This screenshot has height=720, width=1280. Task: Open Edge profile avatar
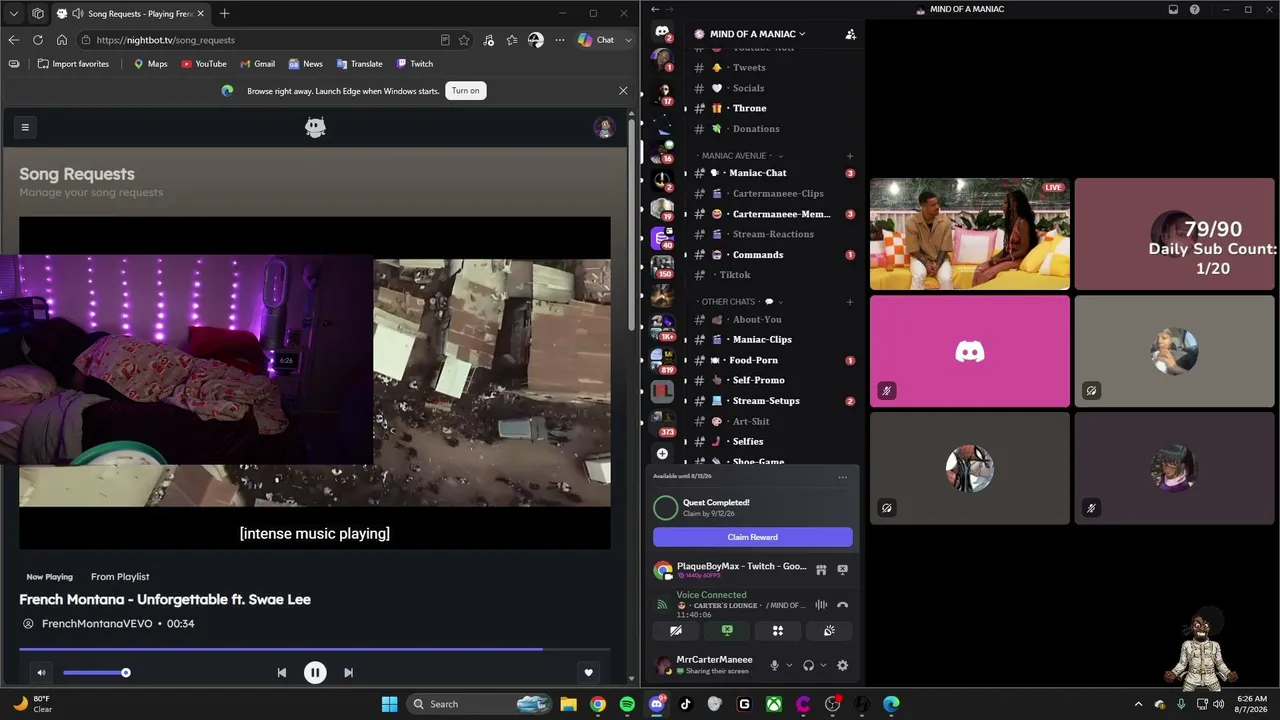536,40
